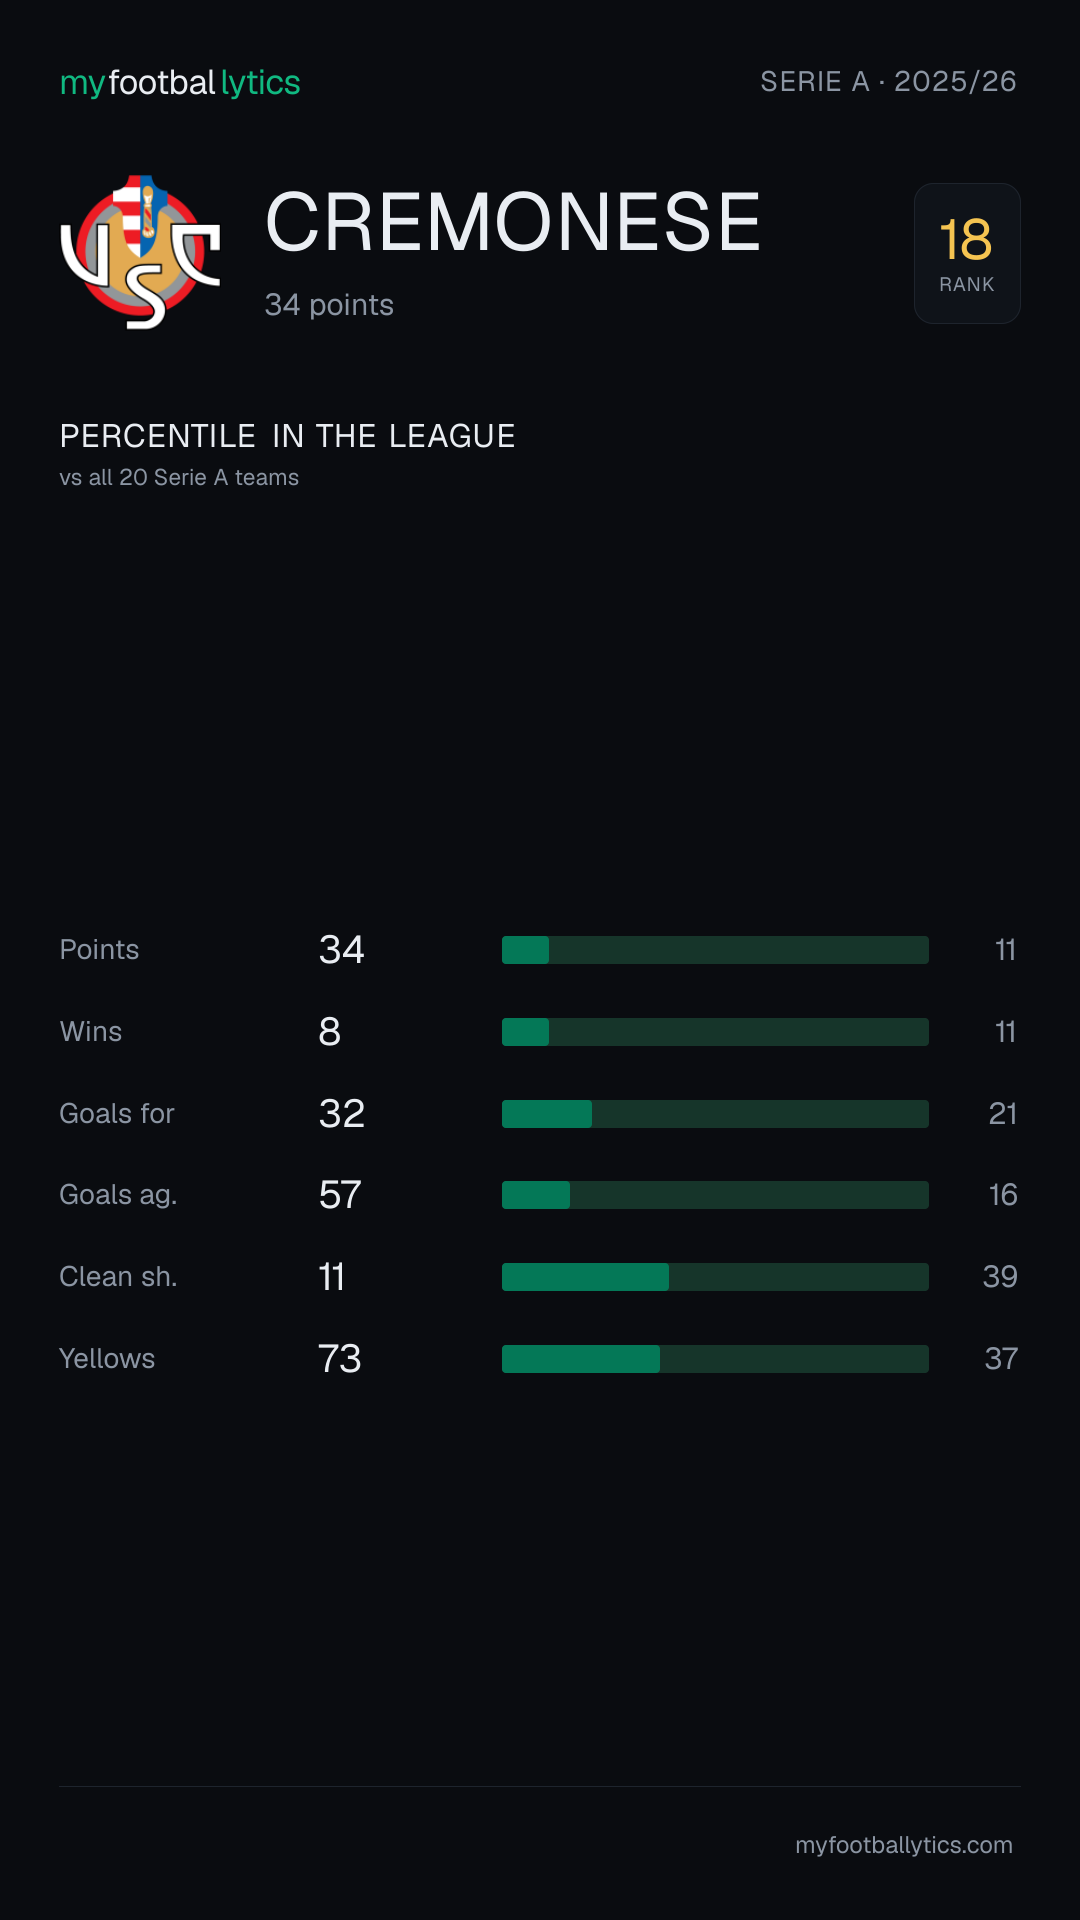Click the Yellows value 73

(x=340, y=1359)
